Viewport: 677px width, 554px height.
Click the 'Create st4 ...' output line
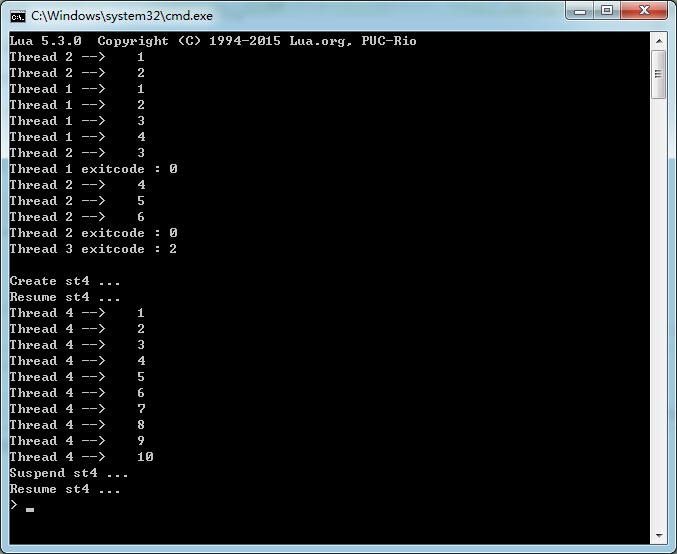coord(65,281)
